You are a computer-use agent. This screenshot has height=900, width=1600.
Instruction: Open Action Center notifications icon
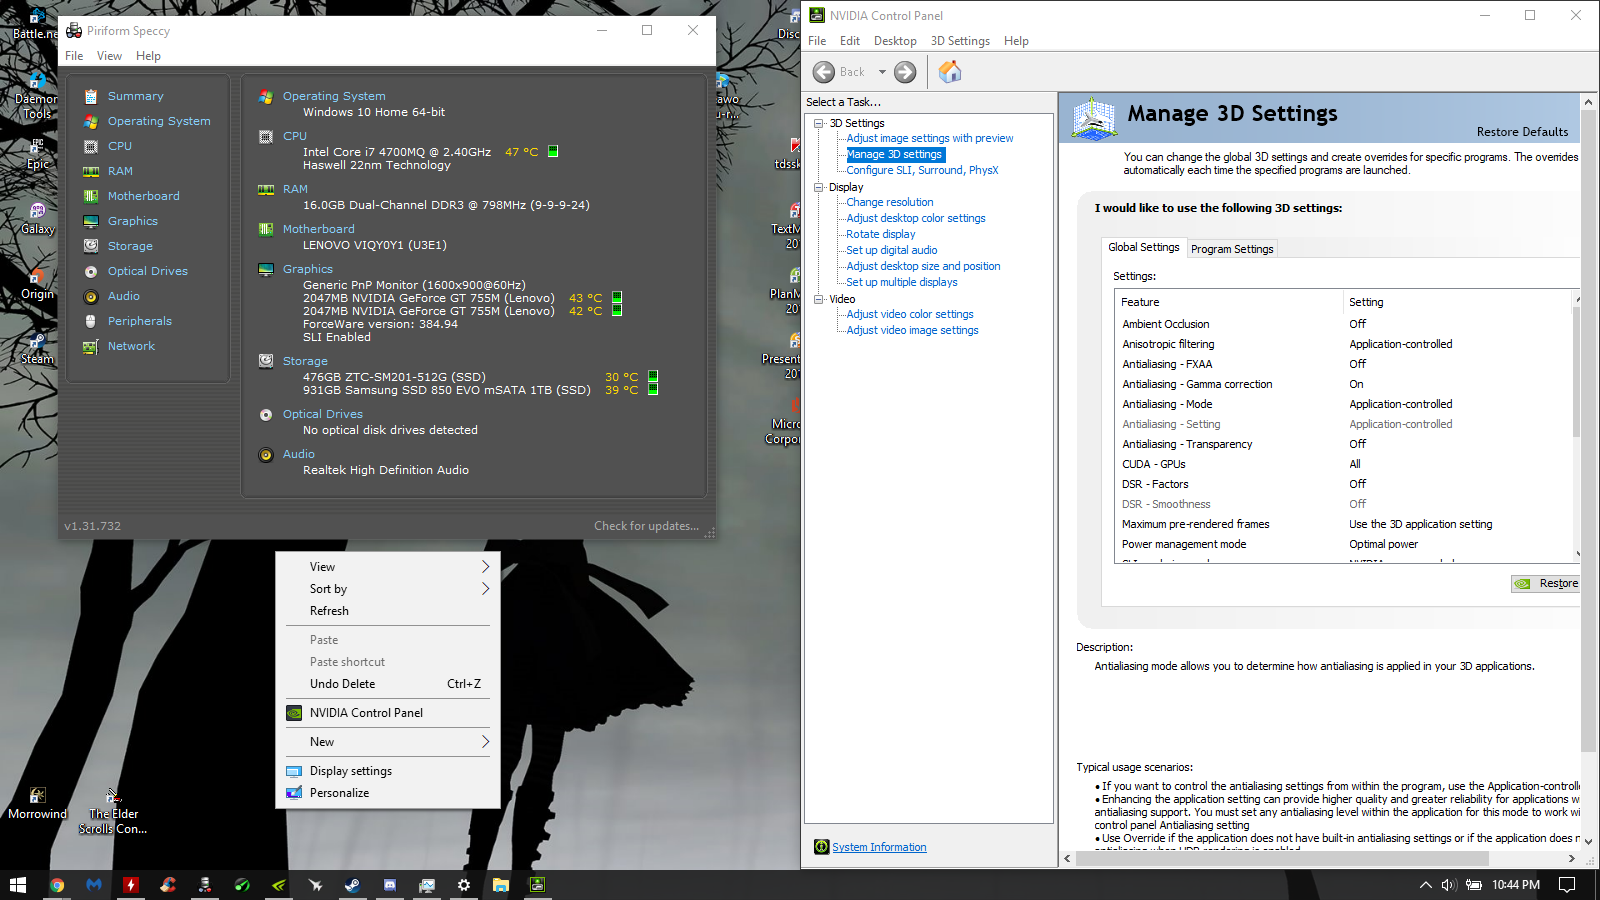(1567, 885)
